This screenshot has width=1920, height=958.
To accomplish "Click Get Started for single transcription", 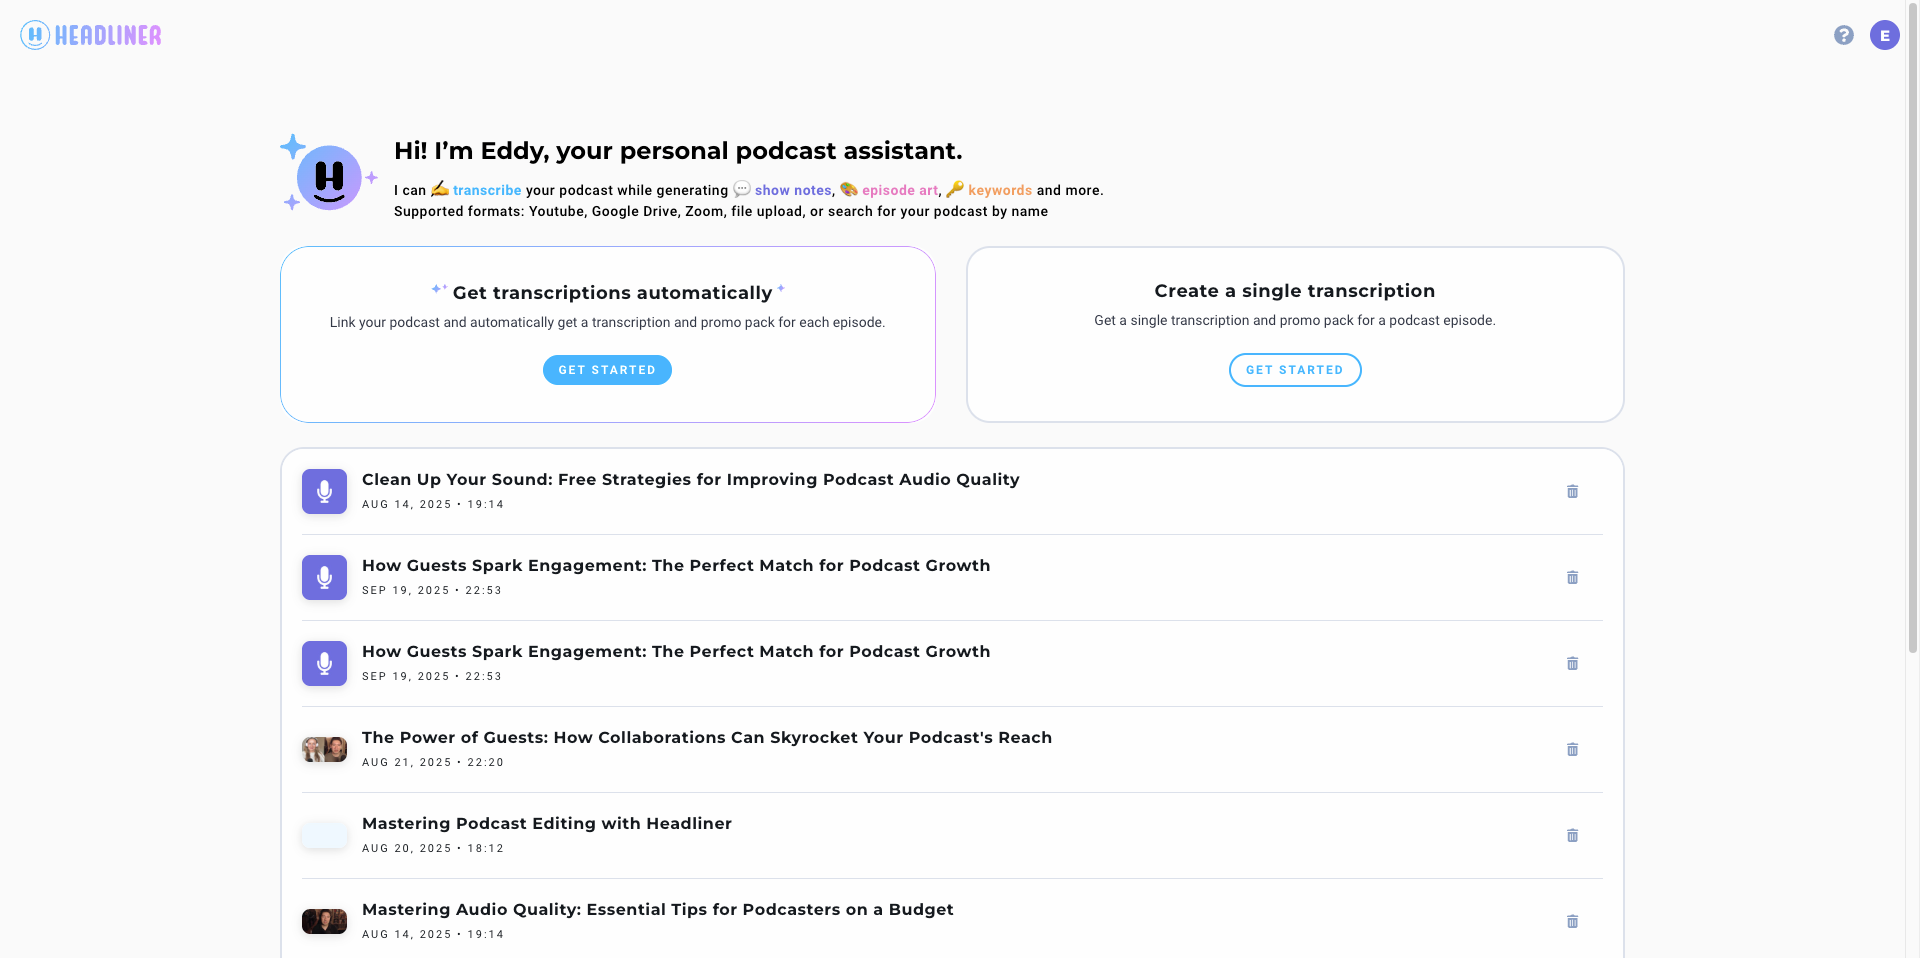I will click(x=1294, y=370).
